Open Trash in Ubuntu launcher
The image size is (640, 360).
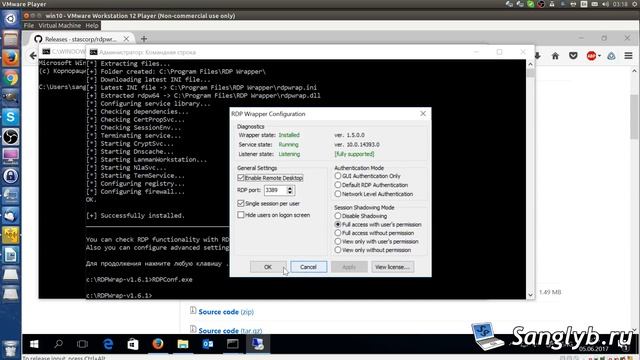11,349
